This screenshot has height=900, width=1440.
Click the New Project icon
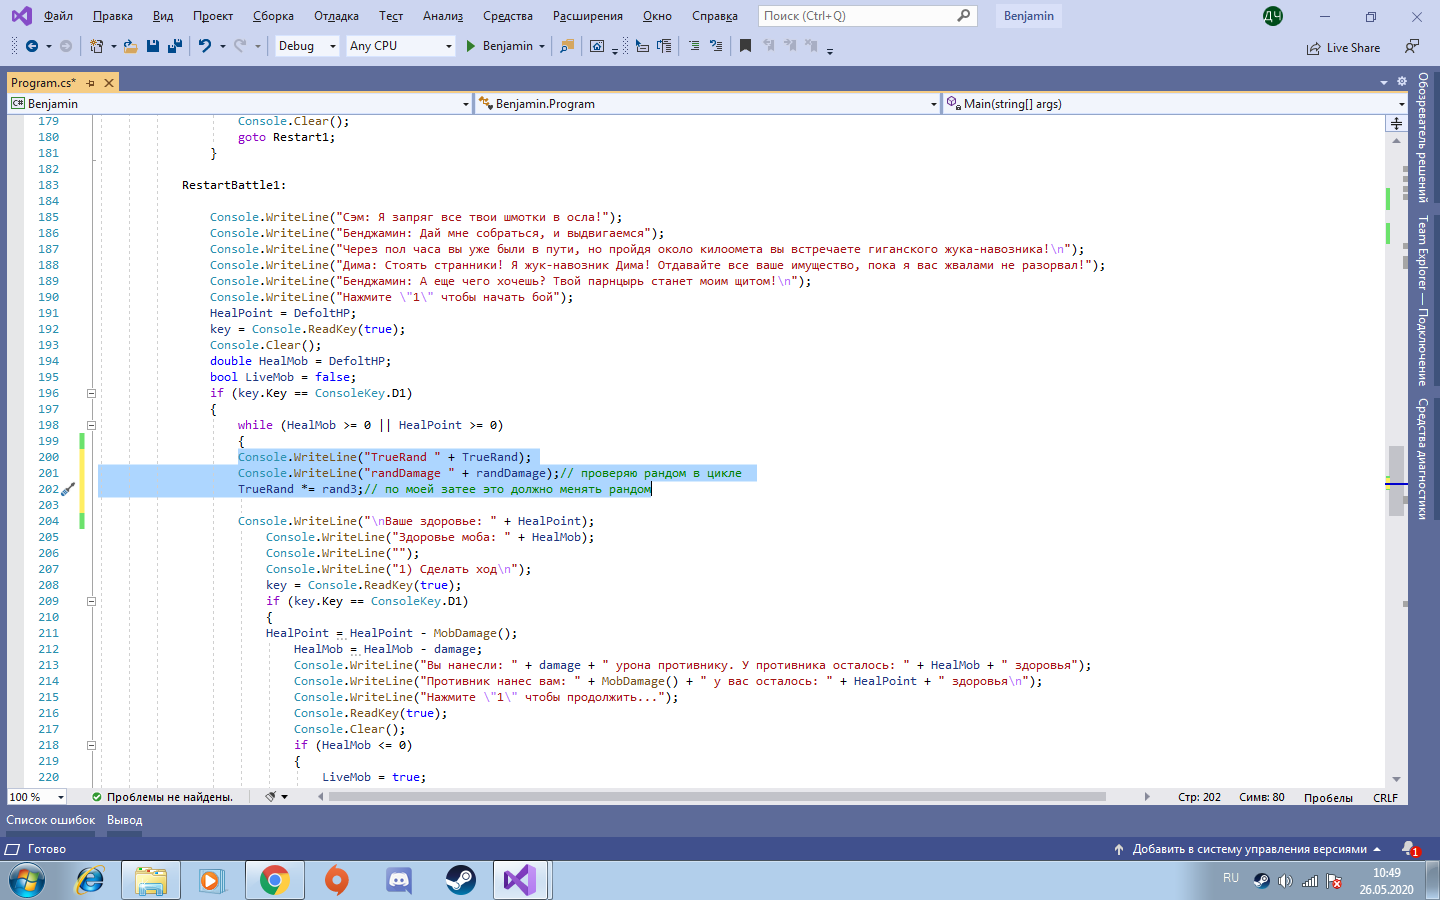[x=96, y=46]
